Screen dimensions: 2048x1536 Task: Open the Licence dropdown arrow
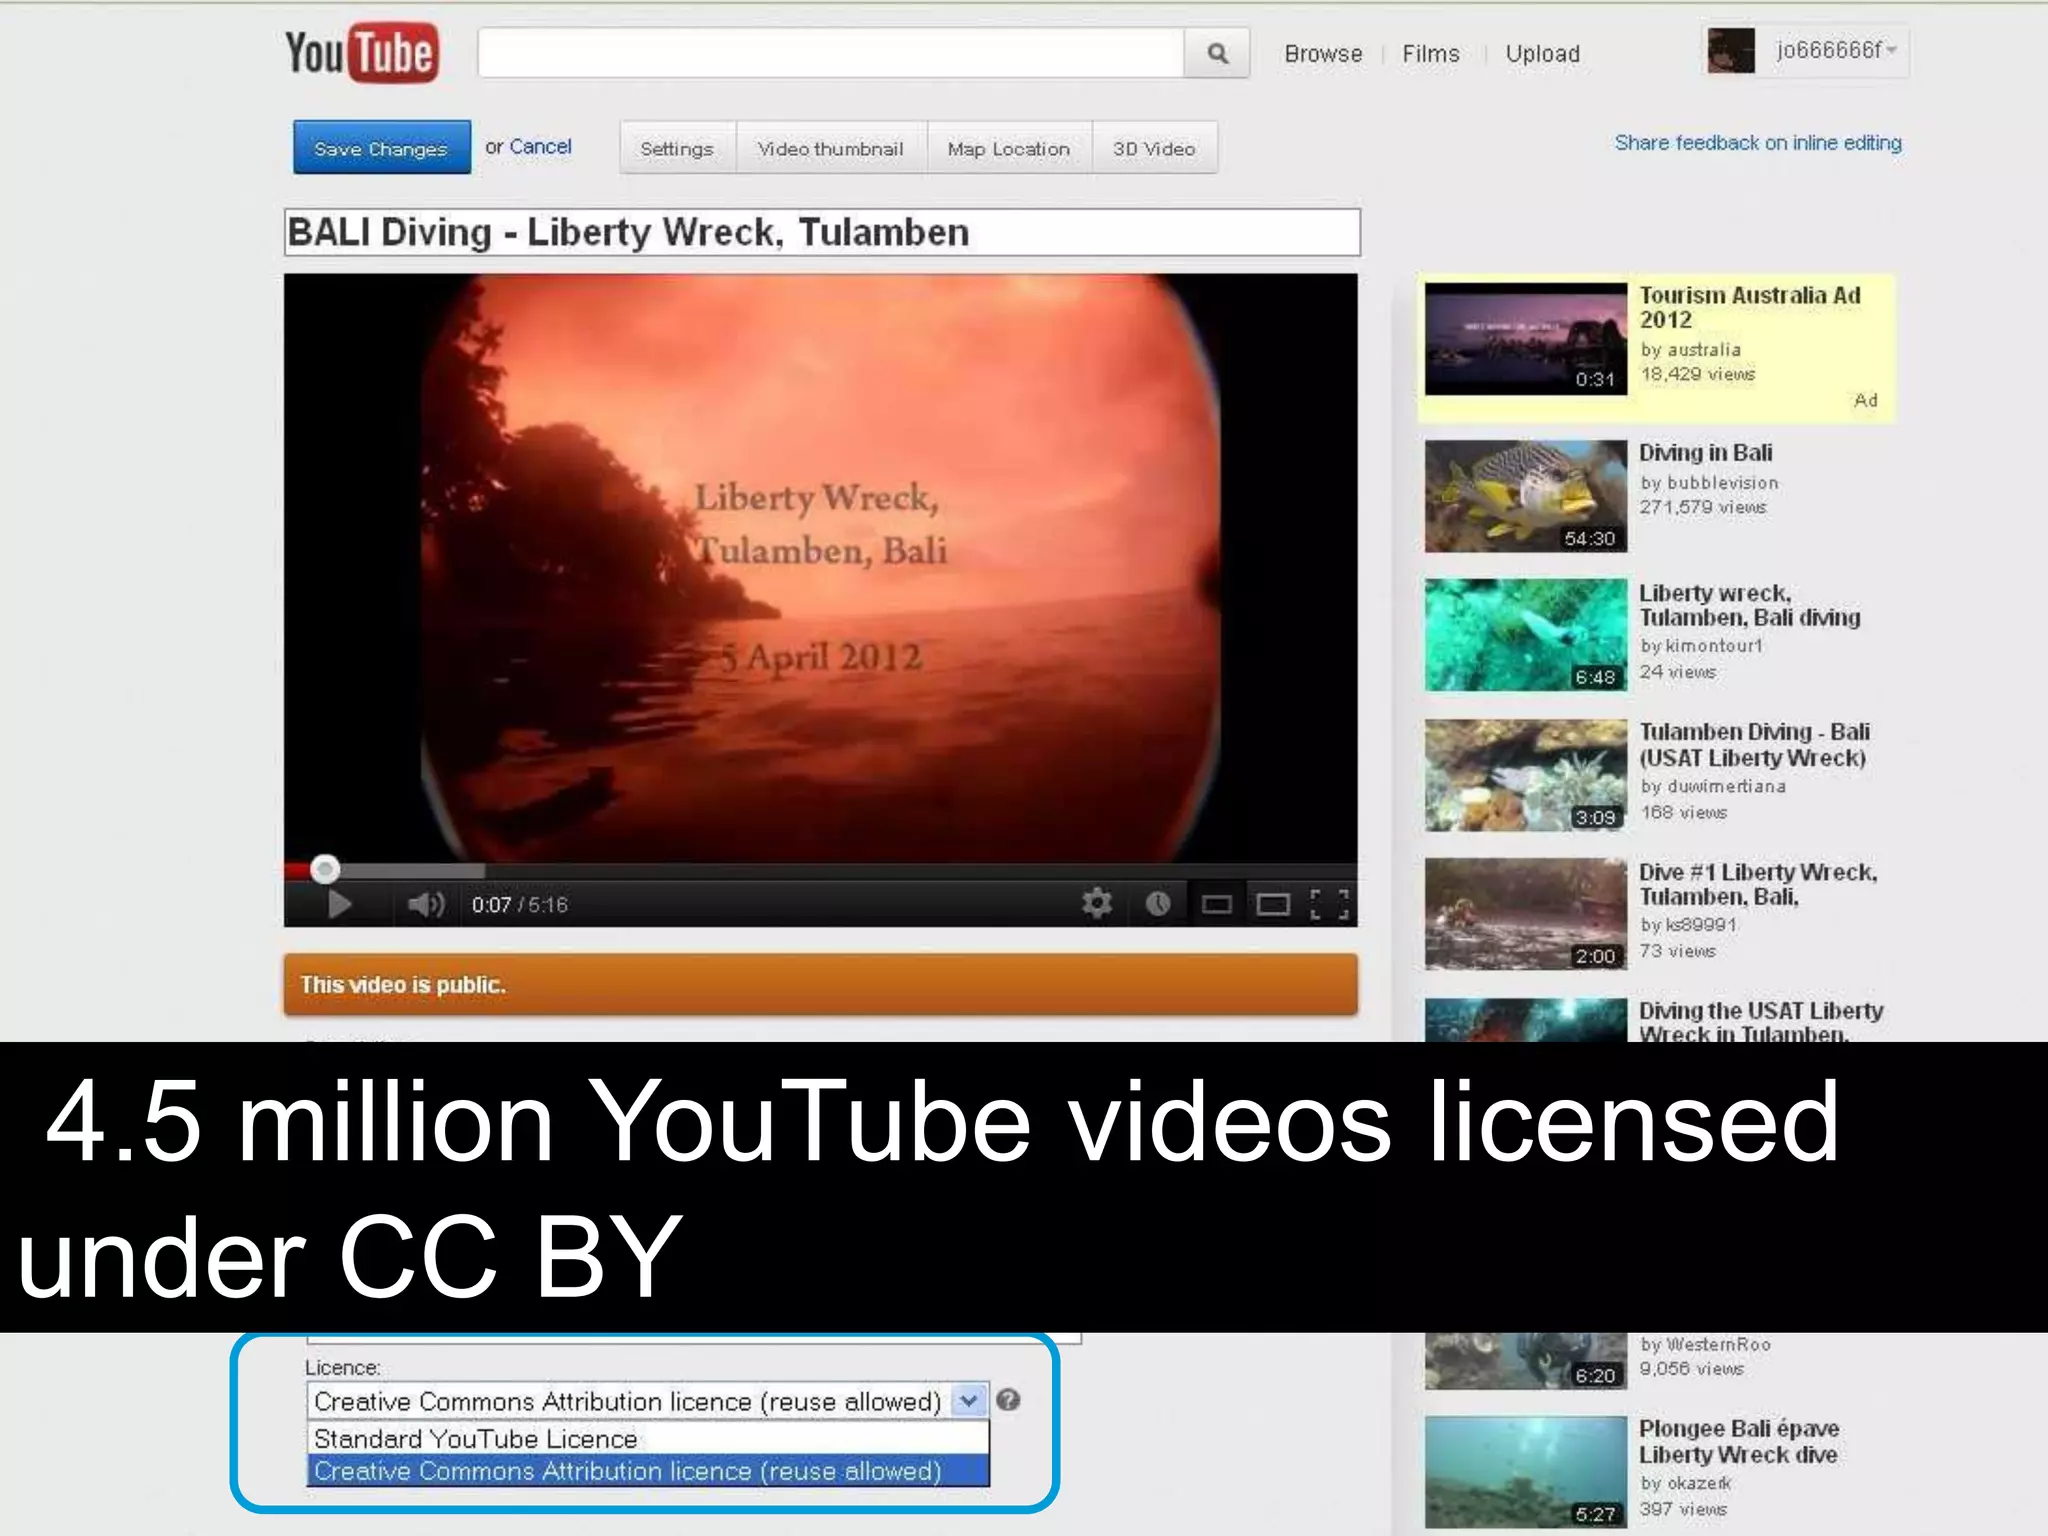pyautogui.click(x=969, y=1401)
